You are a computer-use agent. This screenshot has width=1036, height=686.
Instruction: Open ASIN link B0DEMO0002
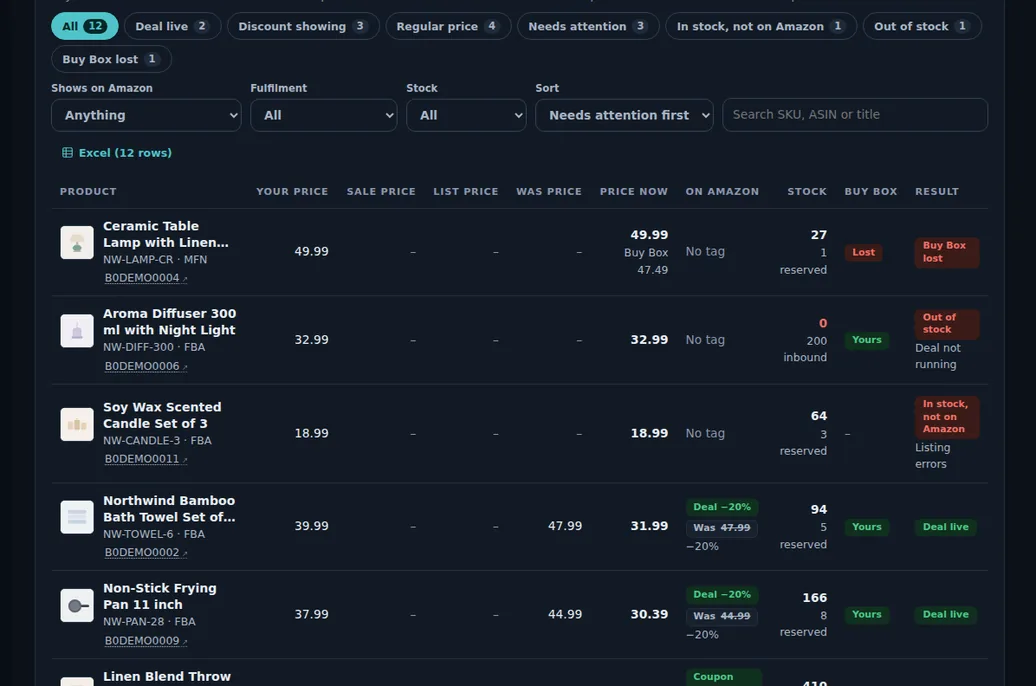tap(145, 553)
